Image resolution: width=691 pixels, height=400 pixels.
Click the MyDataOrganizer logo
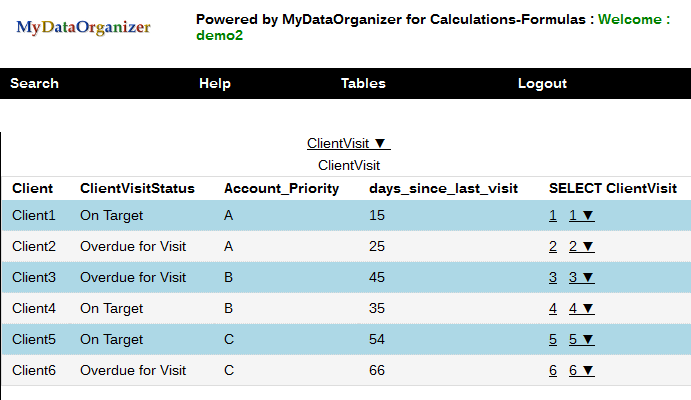click(83, 27)
